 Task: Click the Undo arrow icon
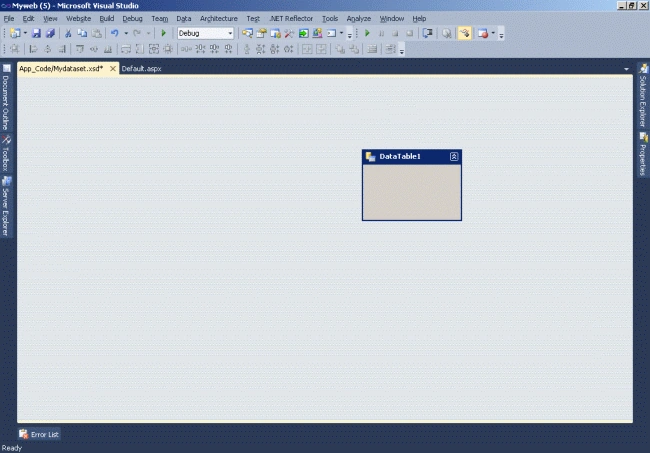pyautogui.click(x=115, y=33)
